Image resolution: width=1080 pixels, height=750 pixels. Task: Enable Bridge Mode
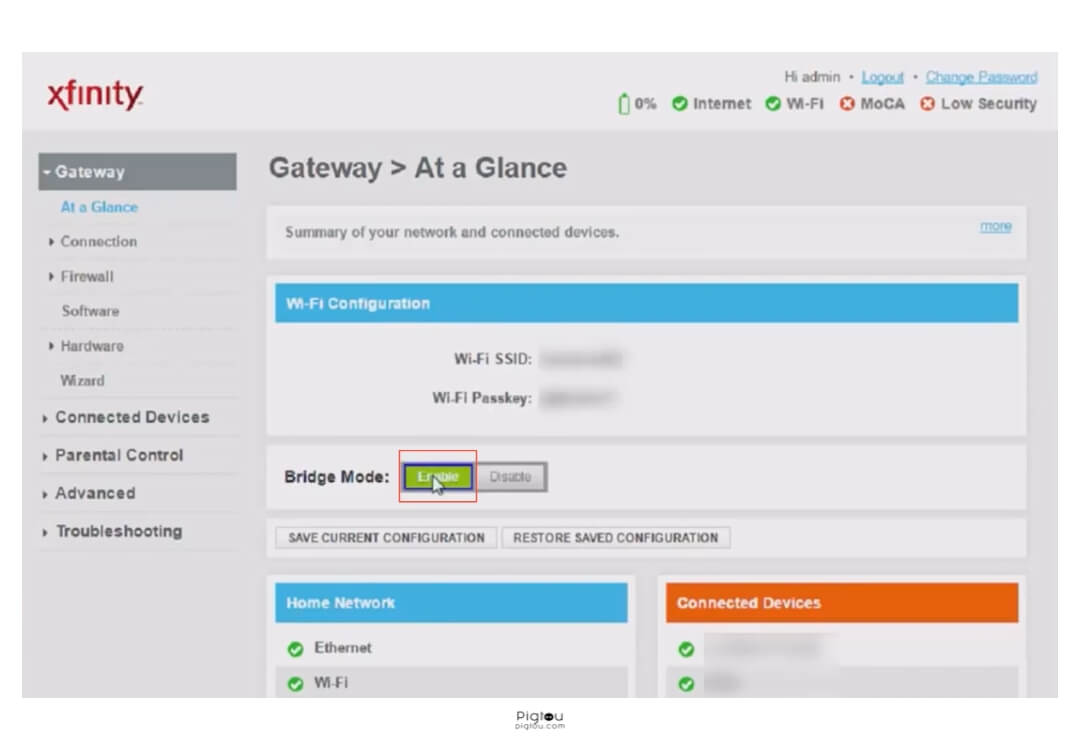436,477
